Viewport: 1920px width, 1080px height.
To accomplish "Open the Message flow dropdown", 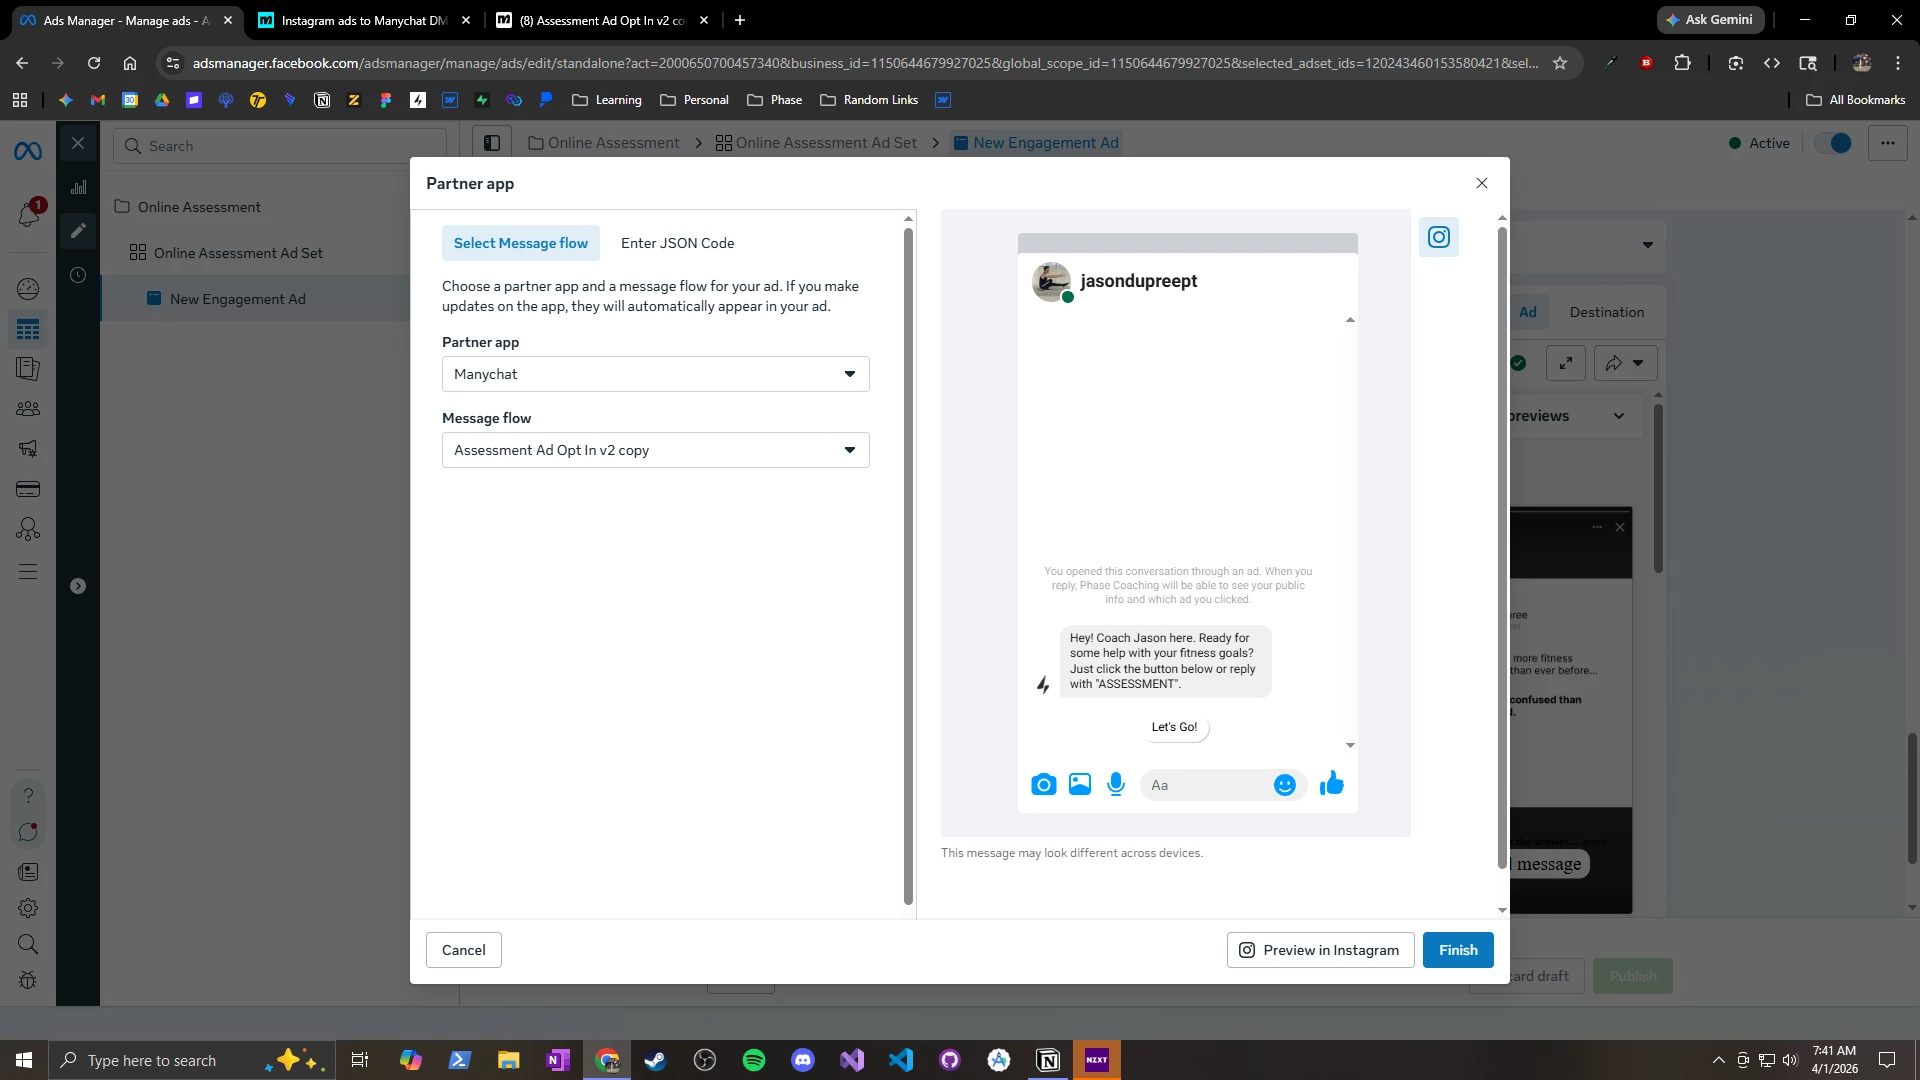I will coord(655,450).
